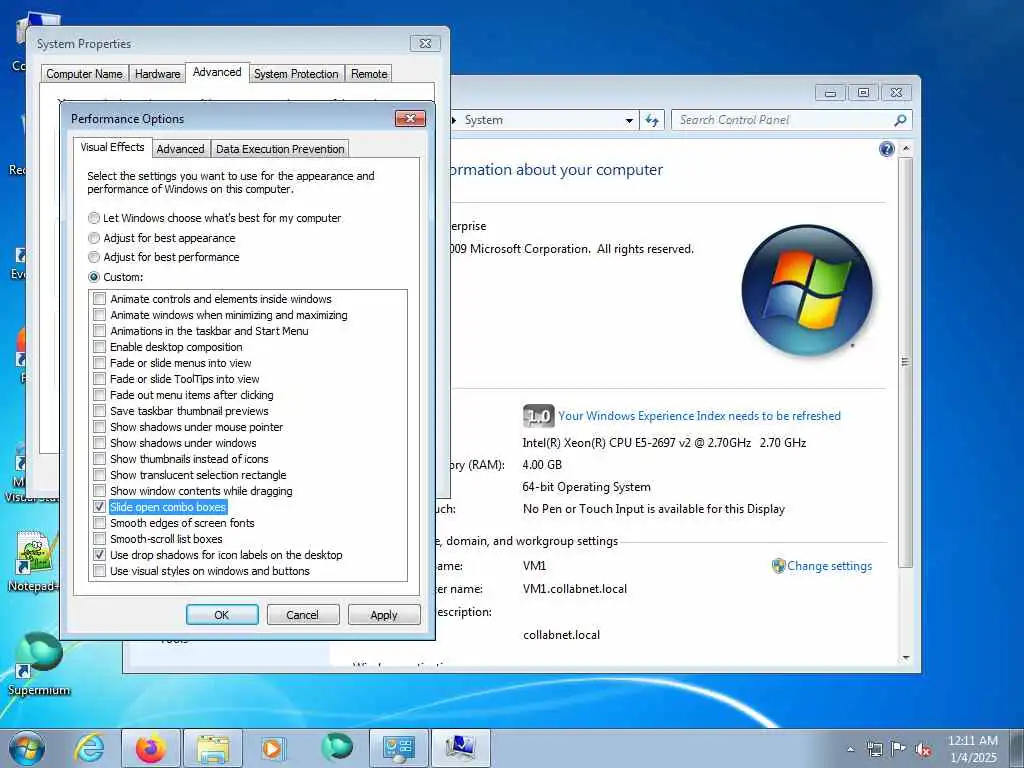The width and height of the screenshot is (1024, 768).
Task: Switch to Control Panel taskbar window
Action: pyautogui.click(x=398, y=749)
